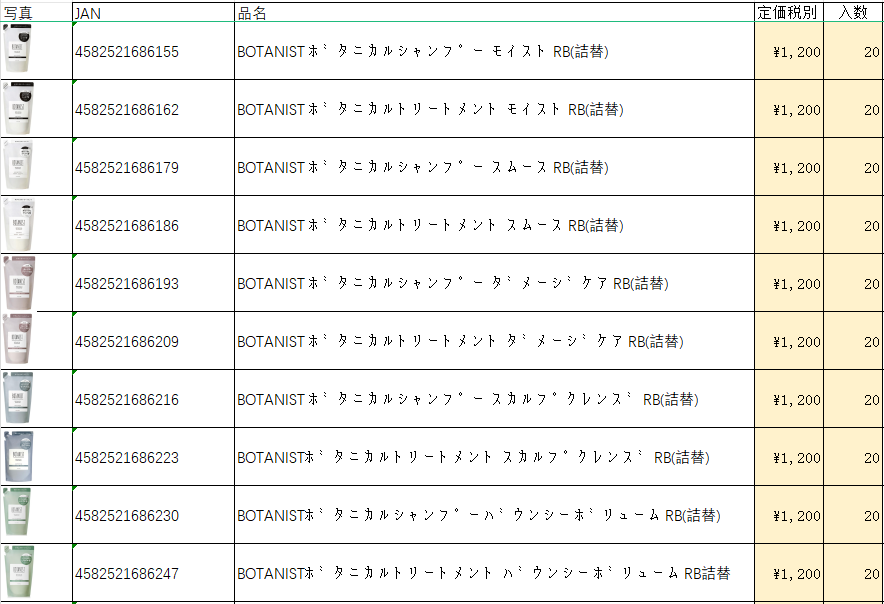
Task: Select product name ボタニカルシャンプー スムース RB(詰替)
Action: 494,167
